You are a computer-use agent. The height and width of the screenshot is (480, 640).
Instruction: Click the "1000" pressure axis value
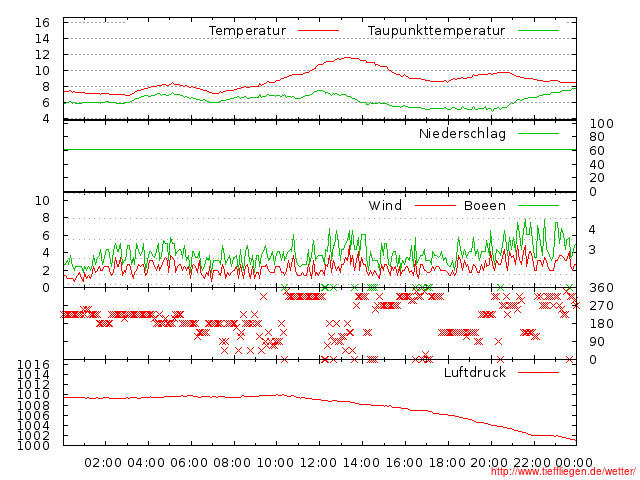coord(33,445)
